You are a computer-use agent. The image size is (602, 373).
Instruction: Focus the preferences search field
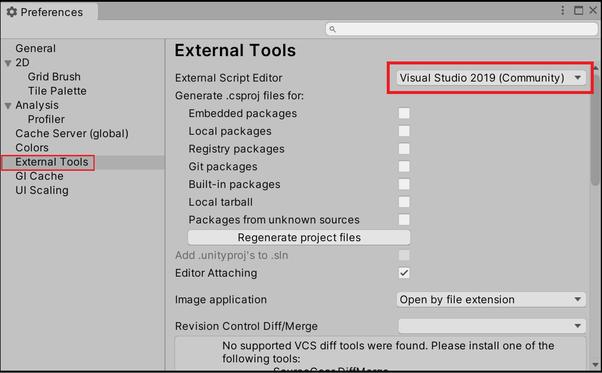[461, 29]
